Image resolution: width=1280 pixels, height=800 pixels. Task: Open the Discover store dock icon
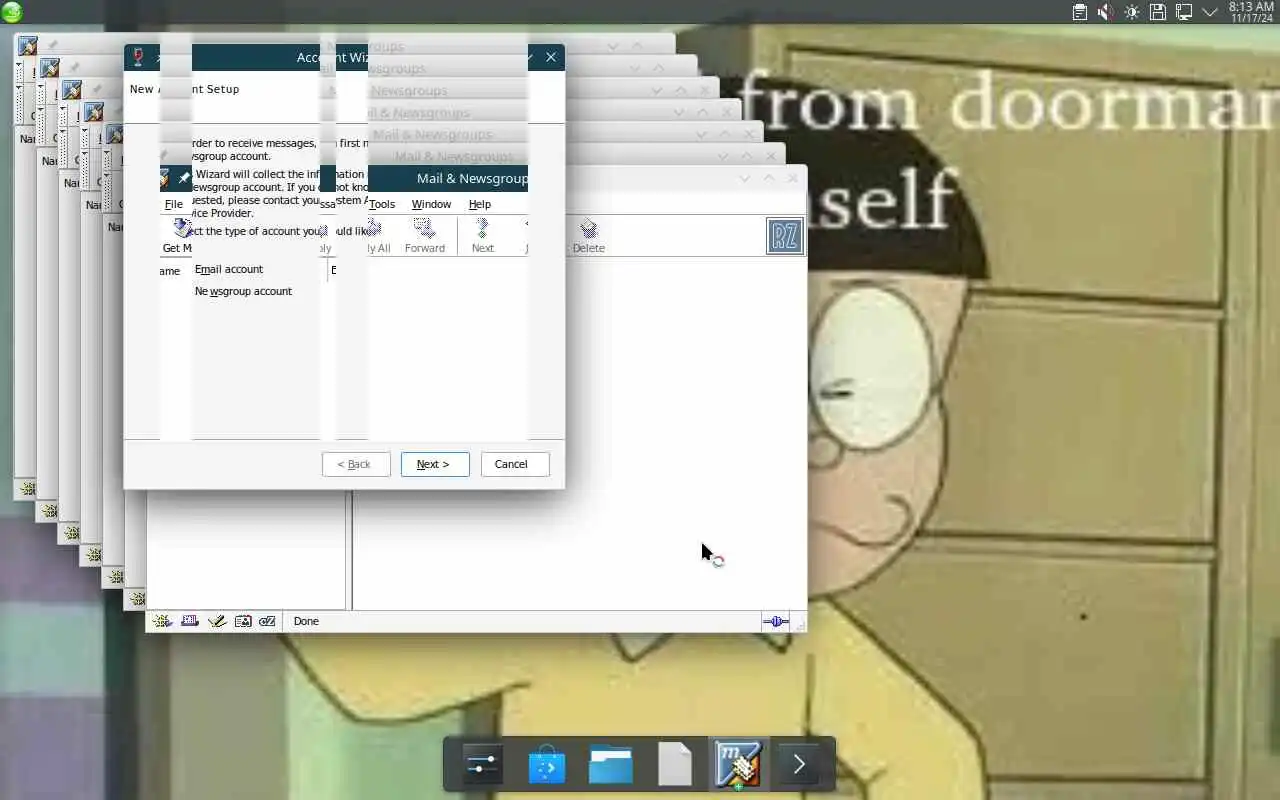pos(546,765)
